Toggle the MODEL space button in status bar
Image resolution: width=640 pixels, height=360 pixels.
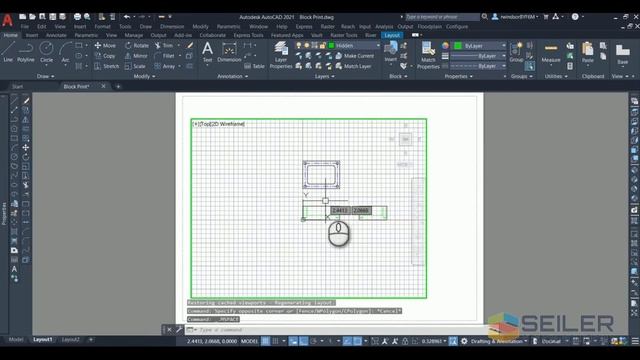pyautogui.click(x=249, y=341)
